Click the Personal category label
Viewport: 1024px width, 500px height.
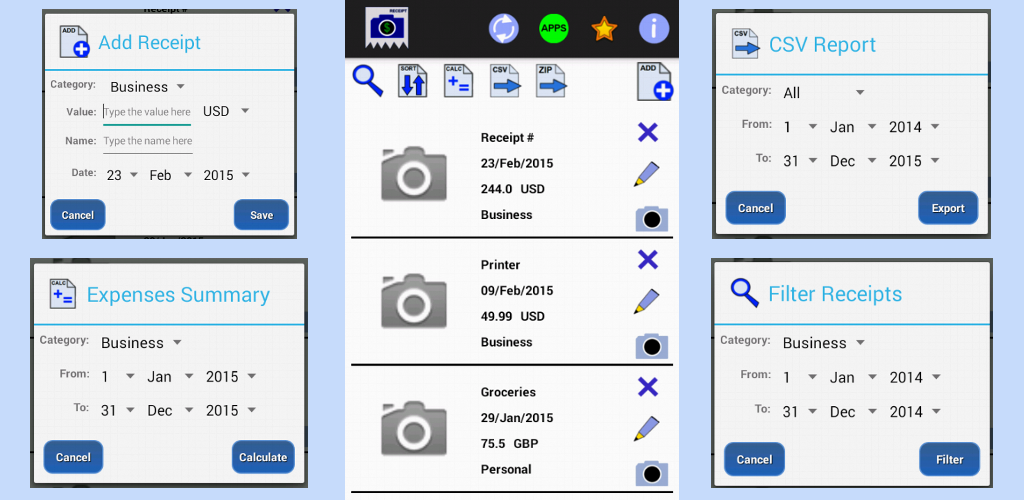(x=506, y=469)
